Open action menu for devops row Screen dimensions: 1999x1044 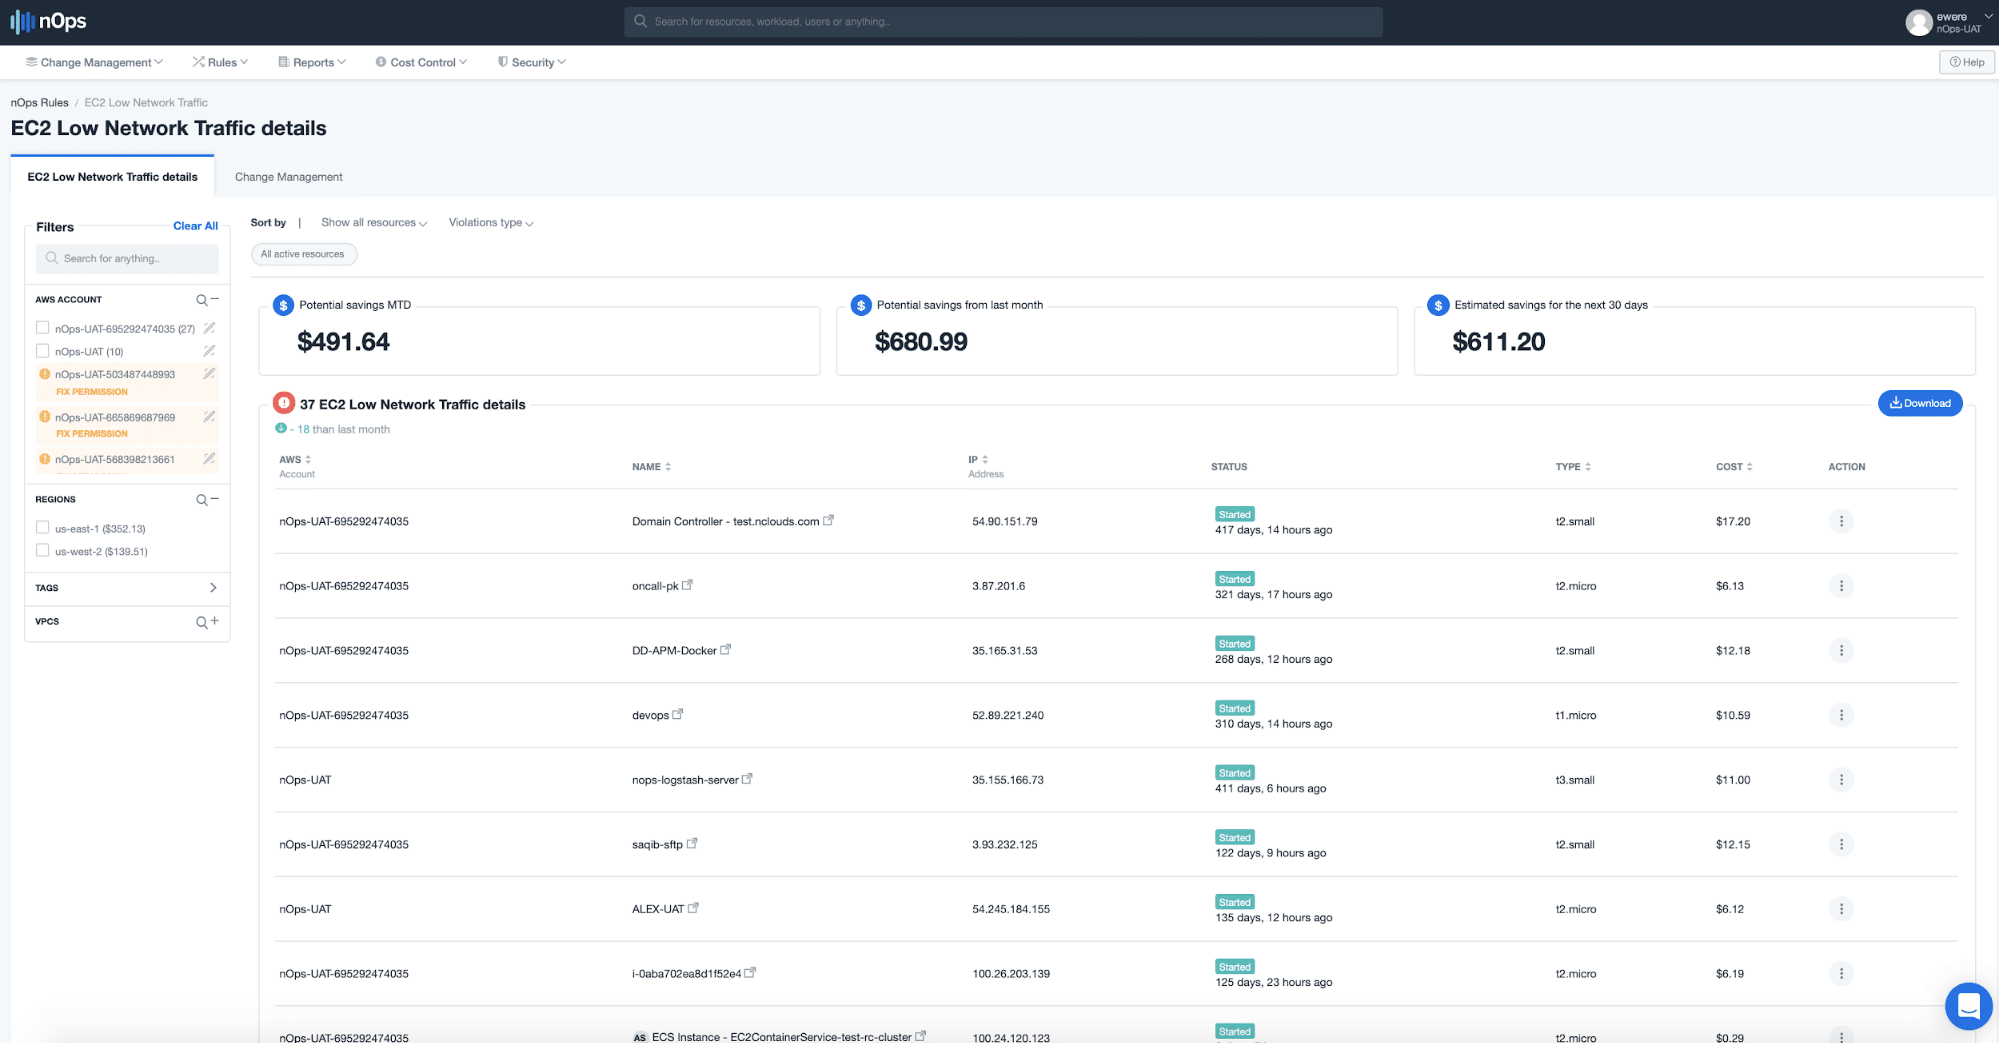pos(1841,715)
